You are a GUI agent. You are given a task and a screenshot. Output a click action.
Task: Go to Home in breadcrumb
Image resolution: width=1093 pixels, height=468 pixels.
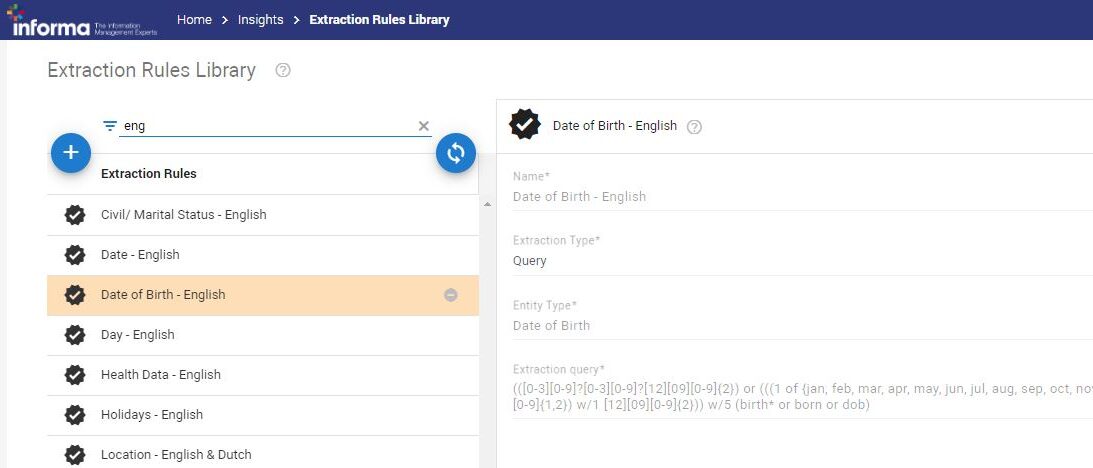click(194, 20)
